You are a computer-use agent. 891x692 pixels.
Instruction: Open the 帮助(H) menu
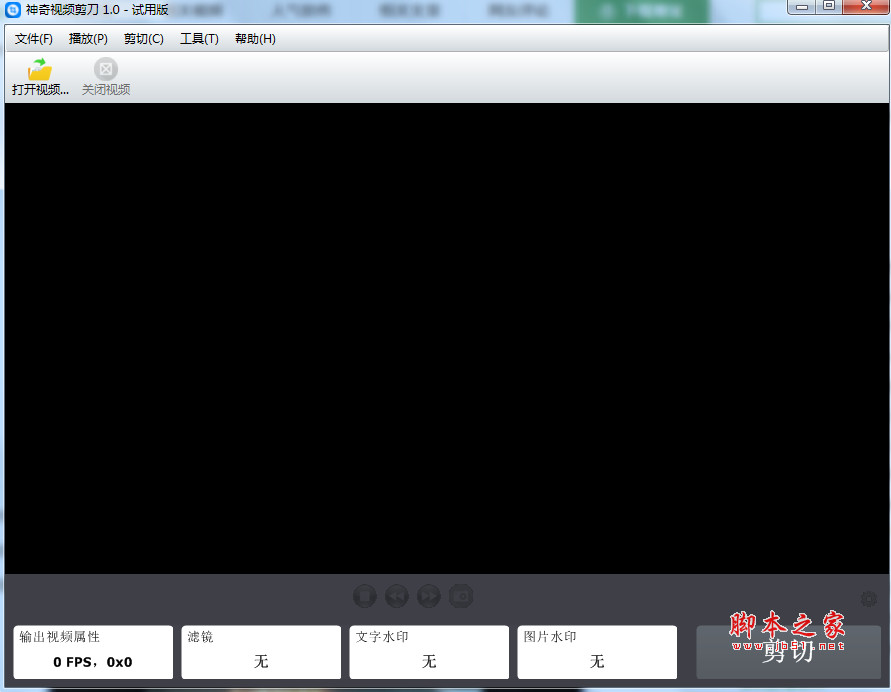[x=255, y=38]
